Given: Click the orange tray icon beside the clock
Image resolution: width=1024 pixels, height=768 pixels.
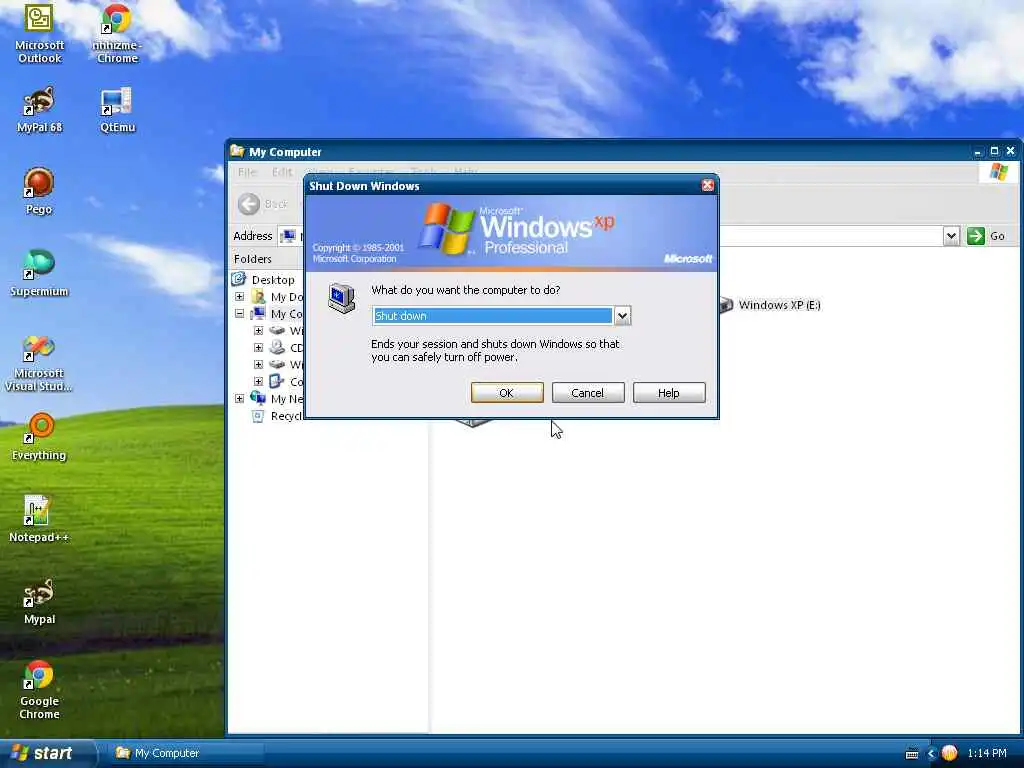Looking at the screenshot, I should [949, 753].
